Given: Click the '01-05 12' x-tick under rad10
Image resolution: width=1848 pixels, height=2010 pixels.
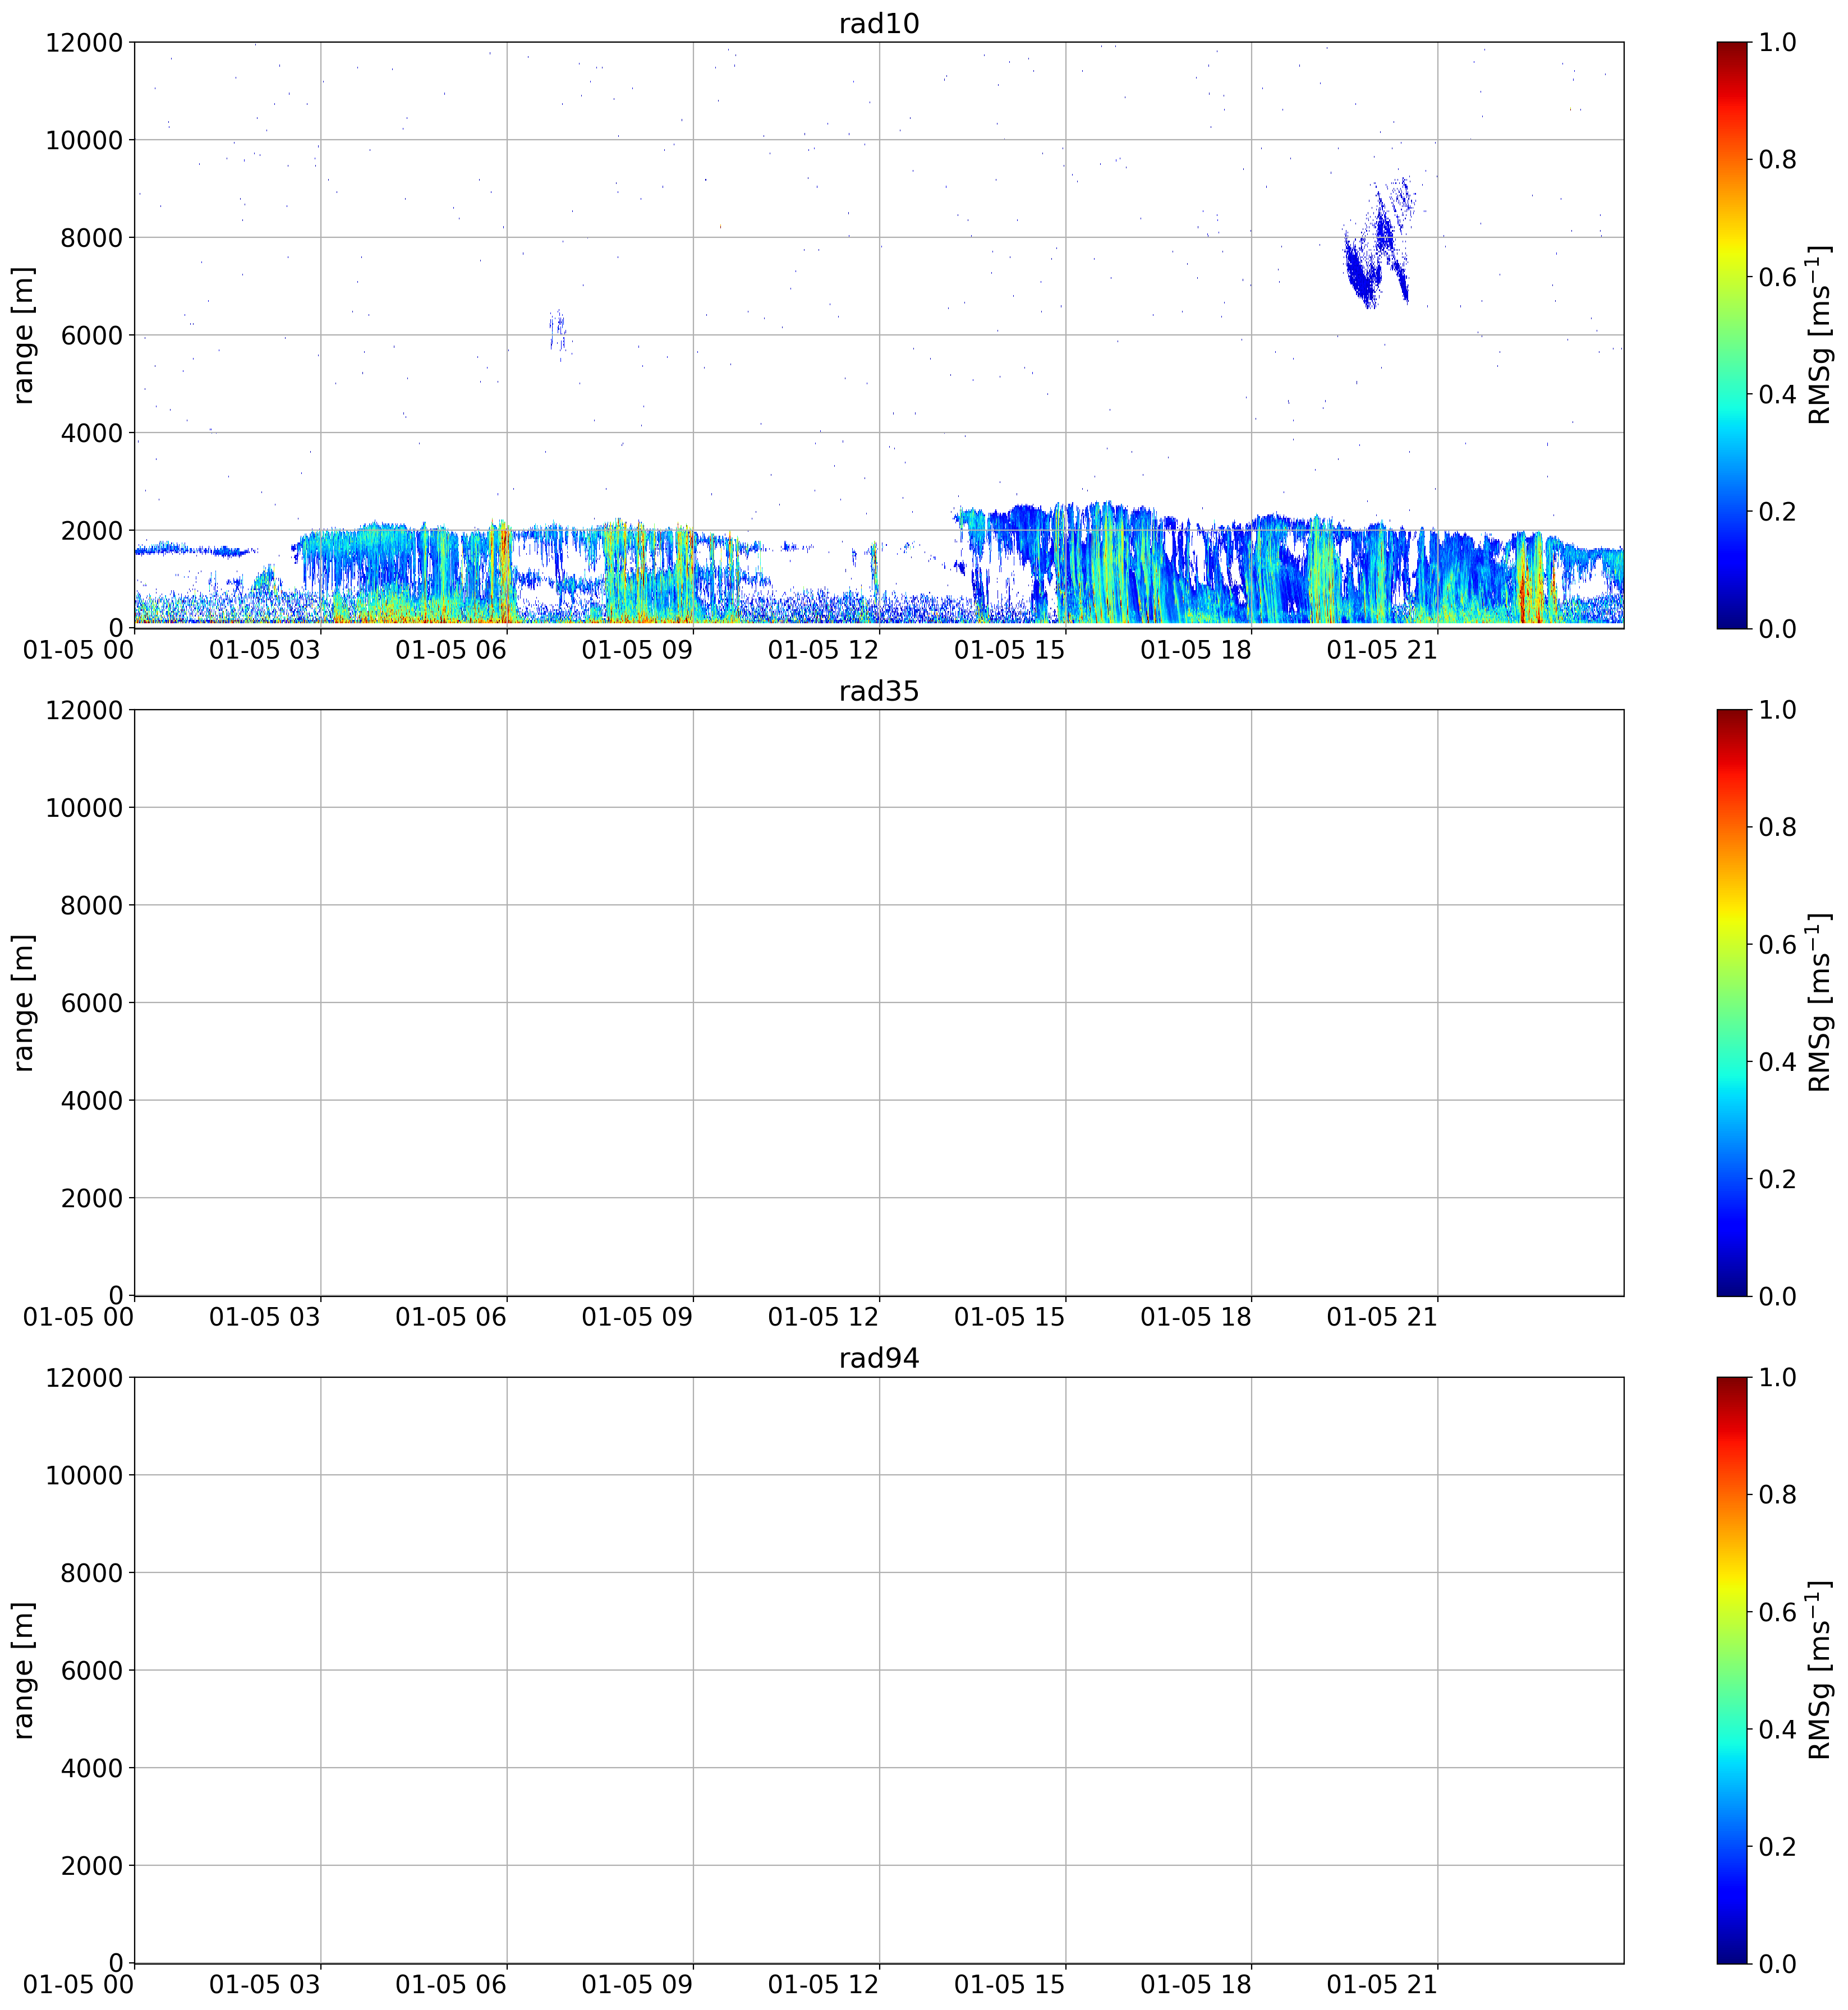Looking at the screenshot, I should (823, 649).
